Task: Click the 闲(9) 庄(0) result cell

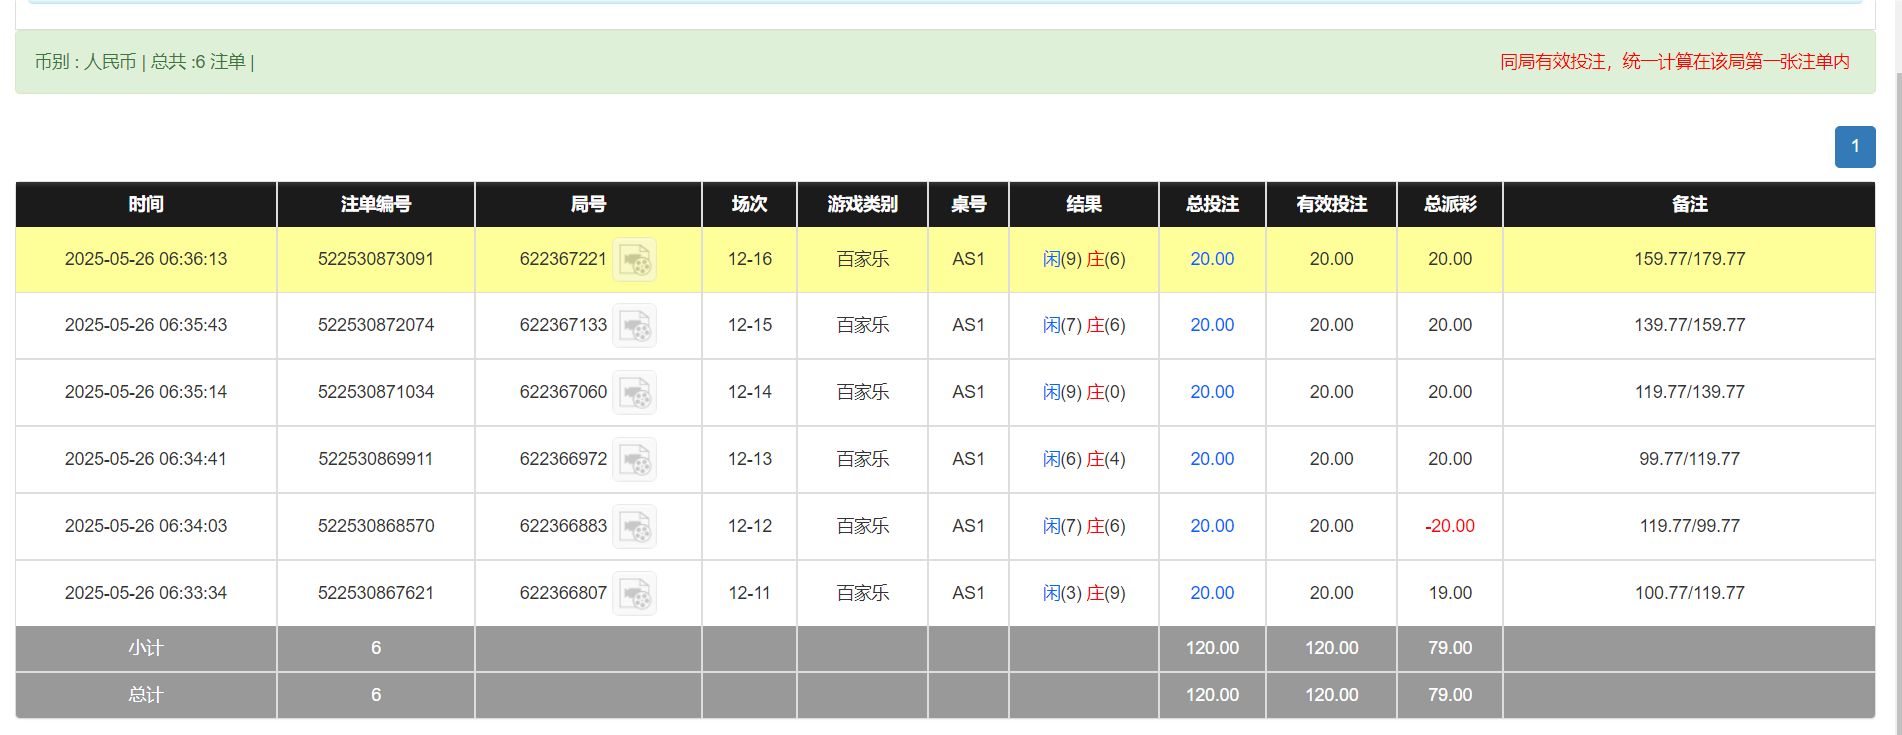Action: [x=1083, y=392]
